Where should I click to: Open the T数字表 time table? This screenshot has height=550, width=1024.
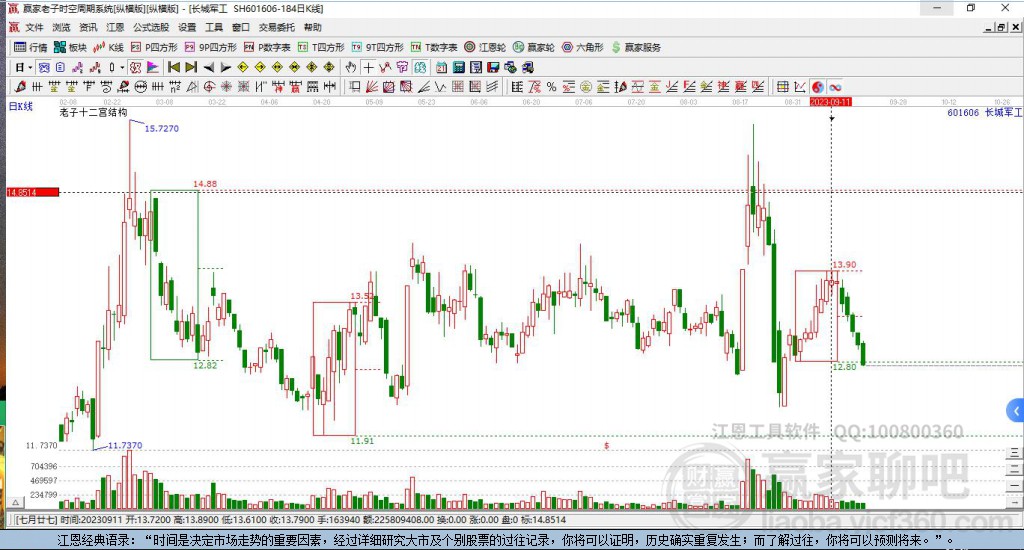point(434,47)
